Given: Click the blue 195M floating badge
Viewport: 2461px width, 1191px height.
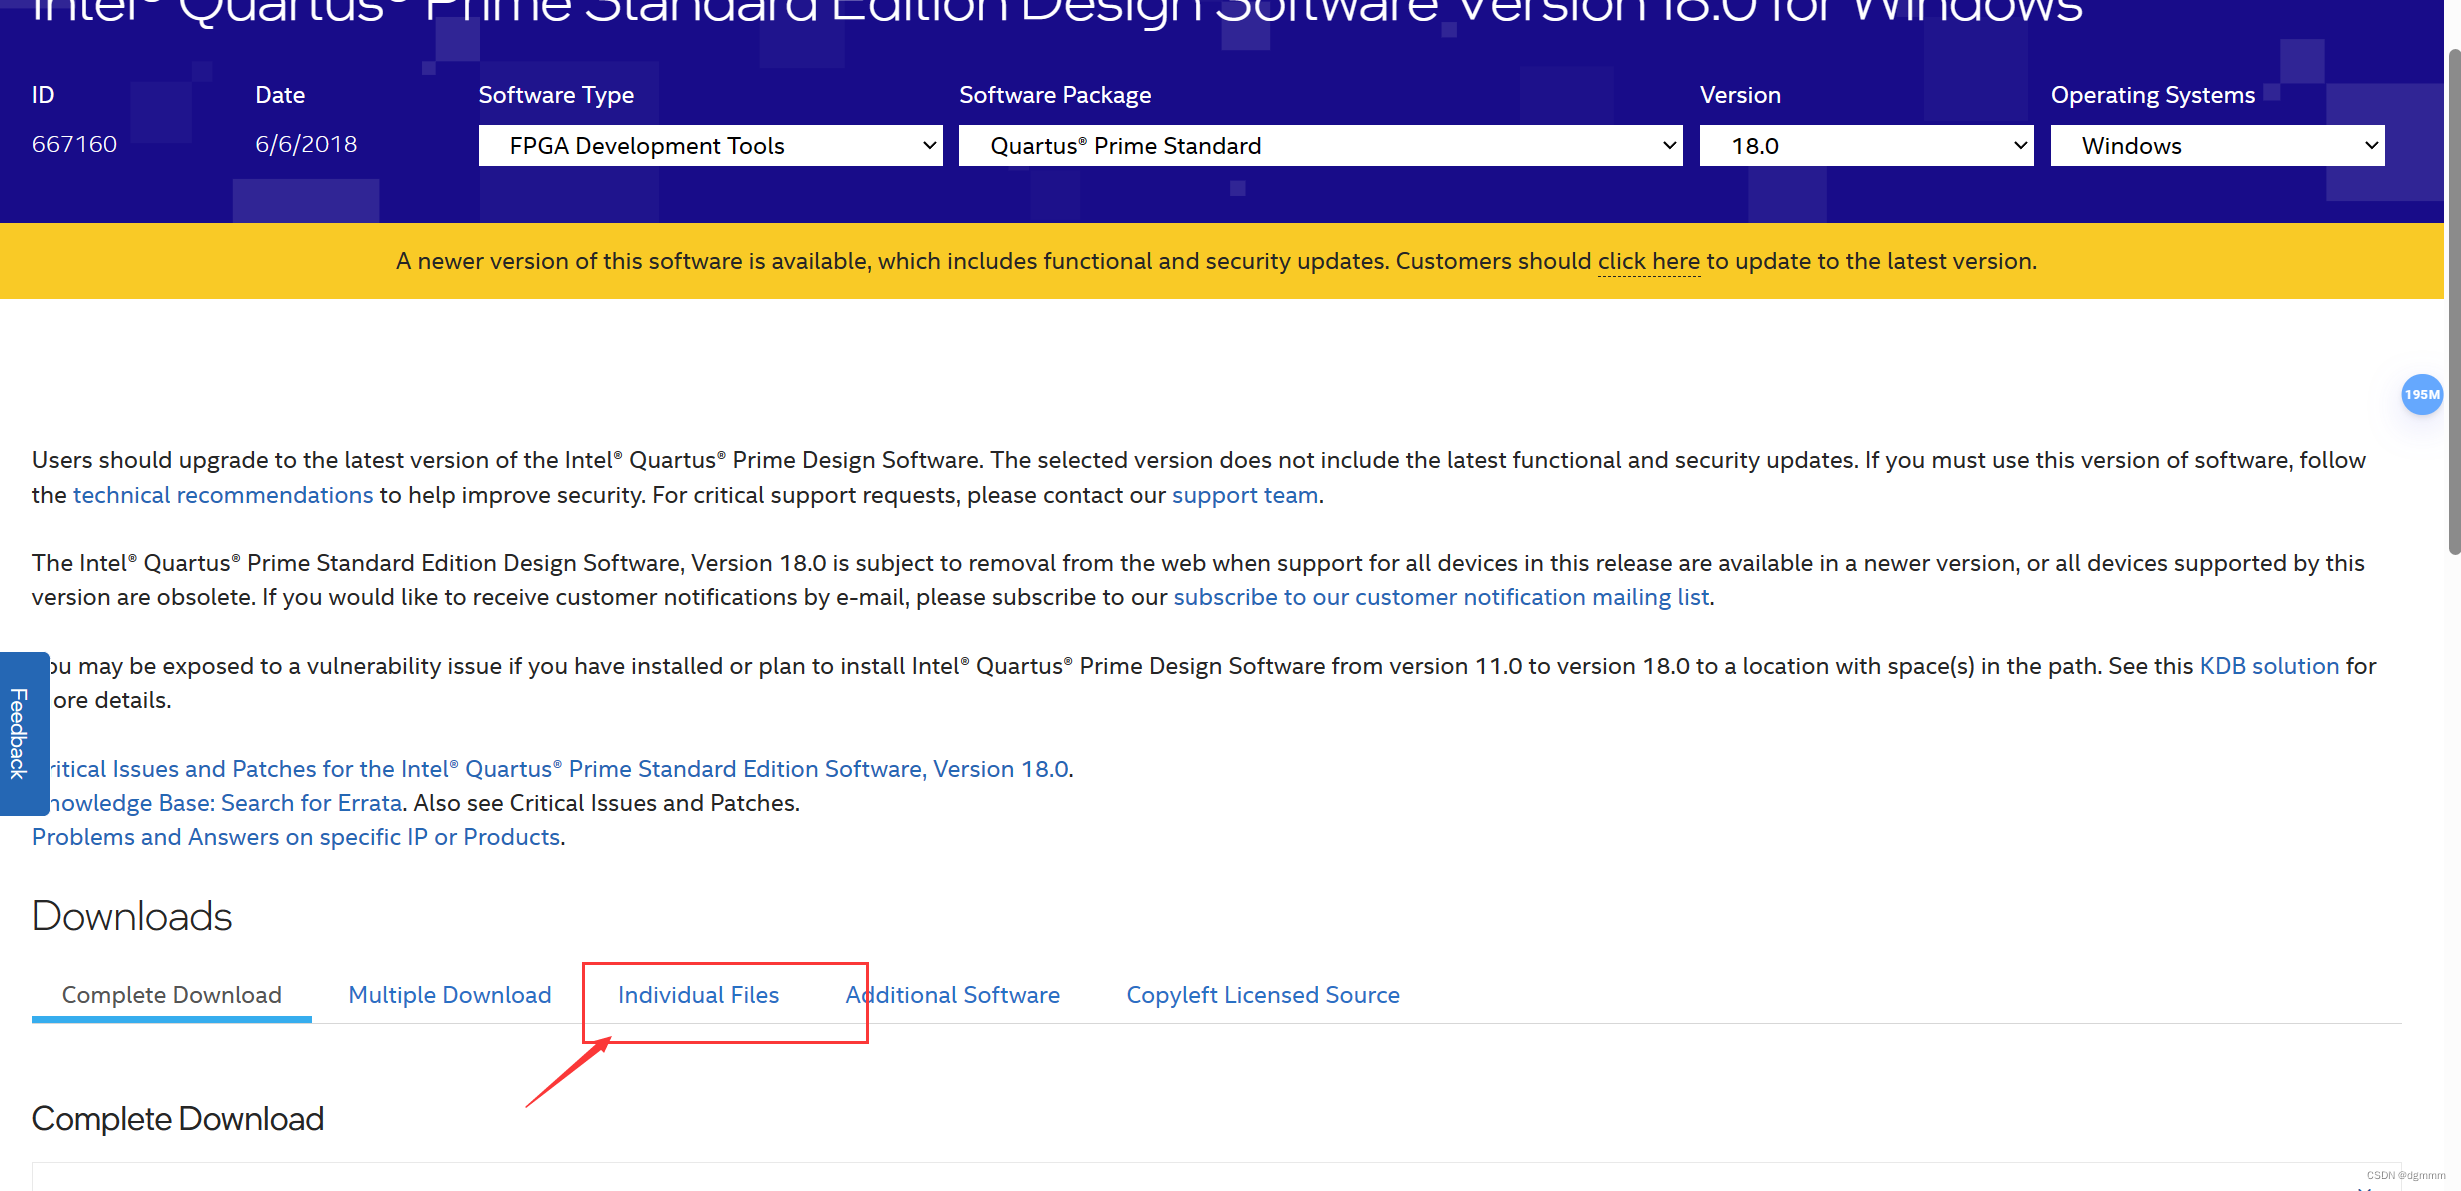Looking at the screenshot, I should pos(2421,395).
